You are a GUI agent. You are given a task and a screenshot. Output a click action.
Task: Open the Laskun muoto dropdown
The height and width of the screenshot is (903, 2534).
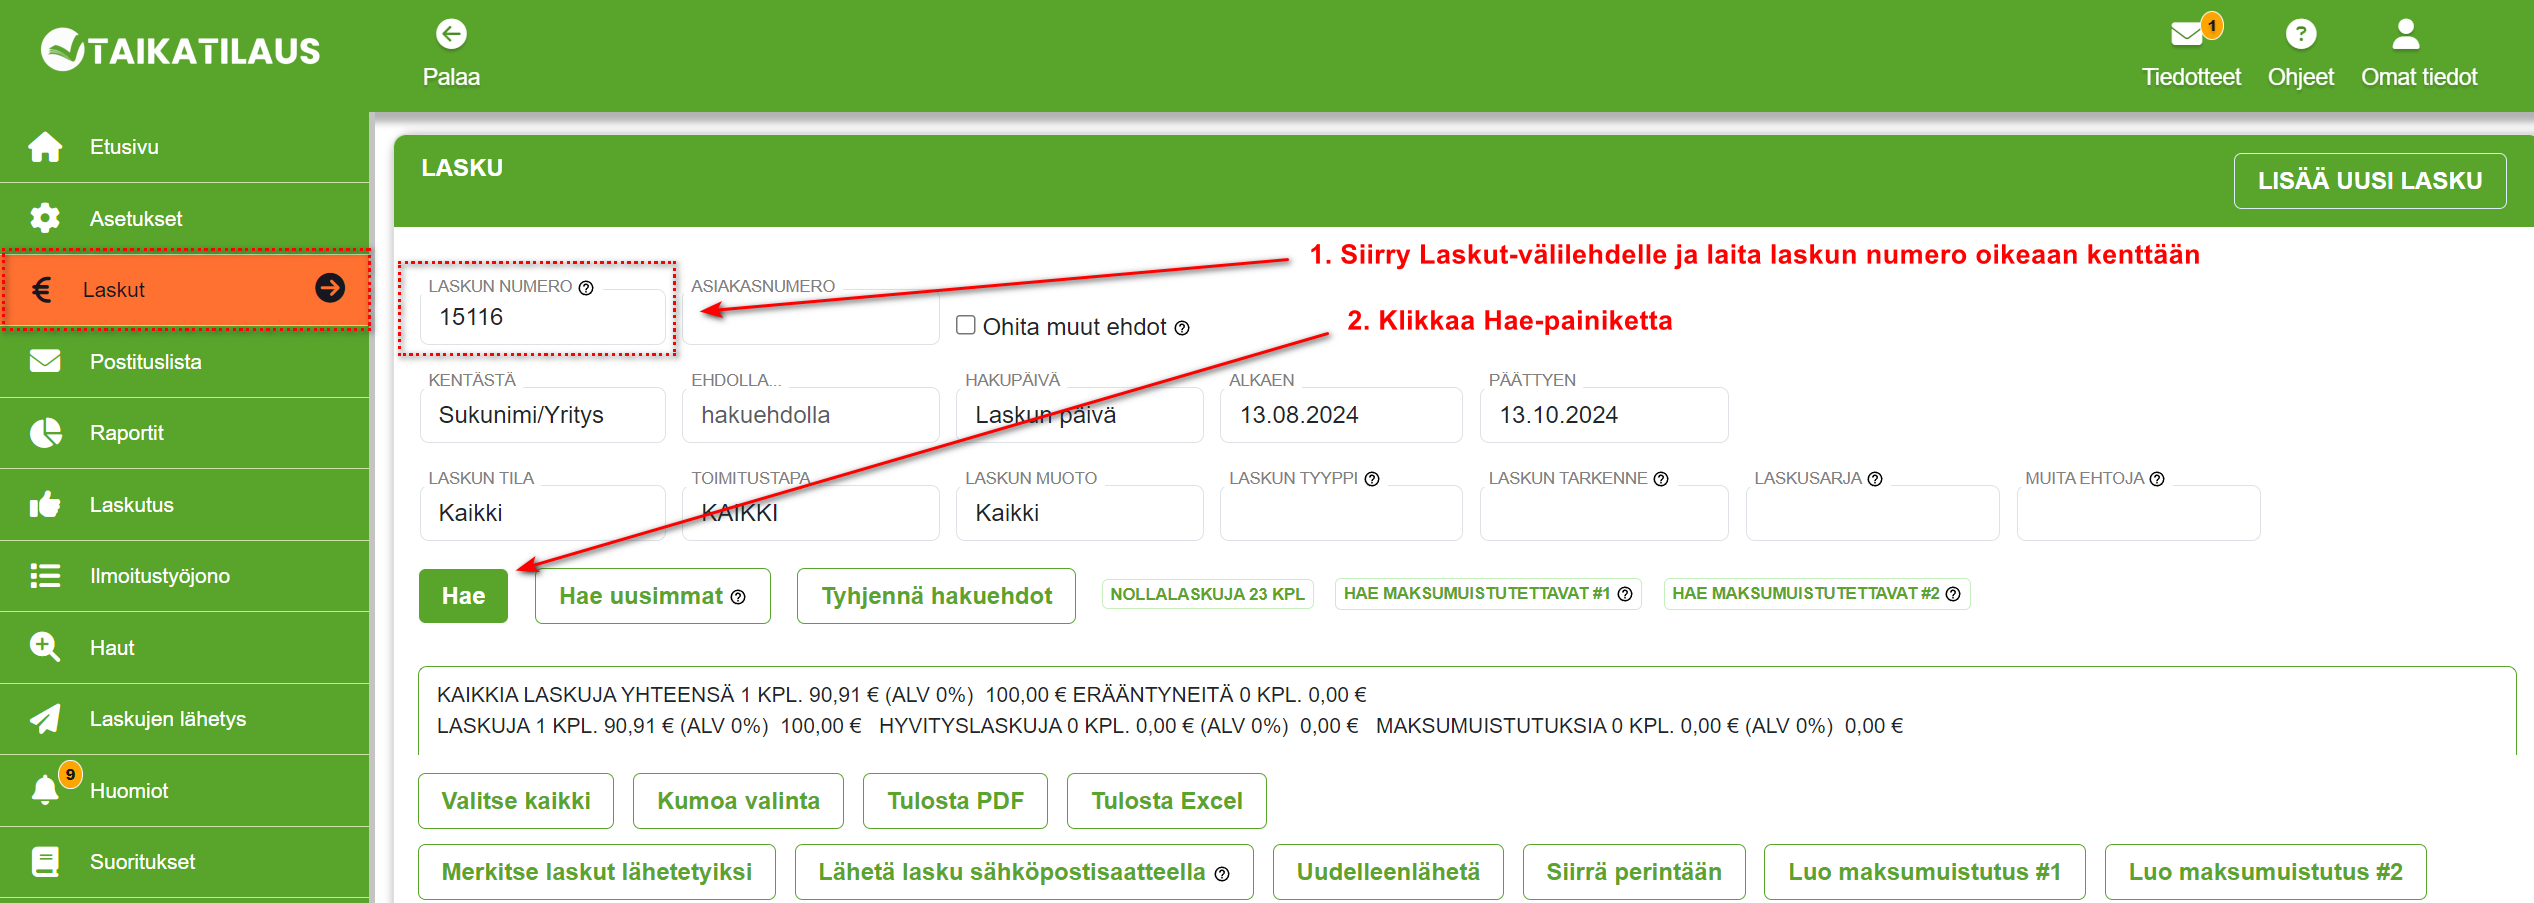(x=1080, y=513)
